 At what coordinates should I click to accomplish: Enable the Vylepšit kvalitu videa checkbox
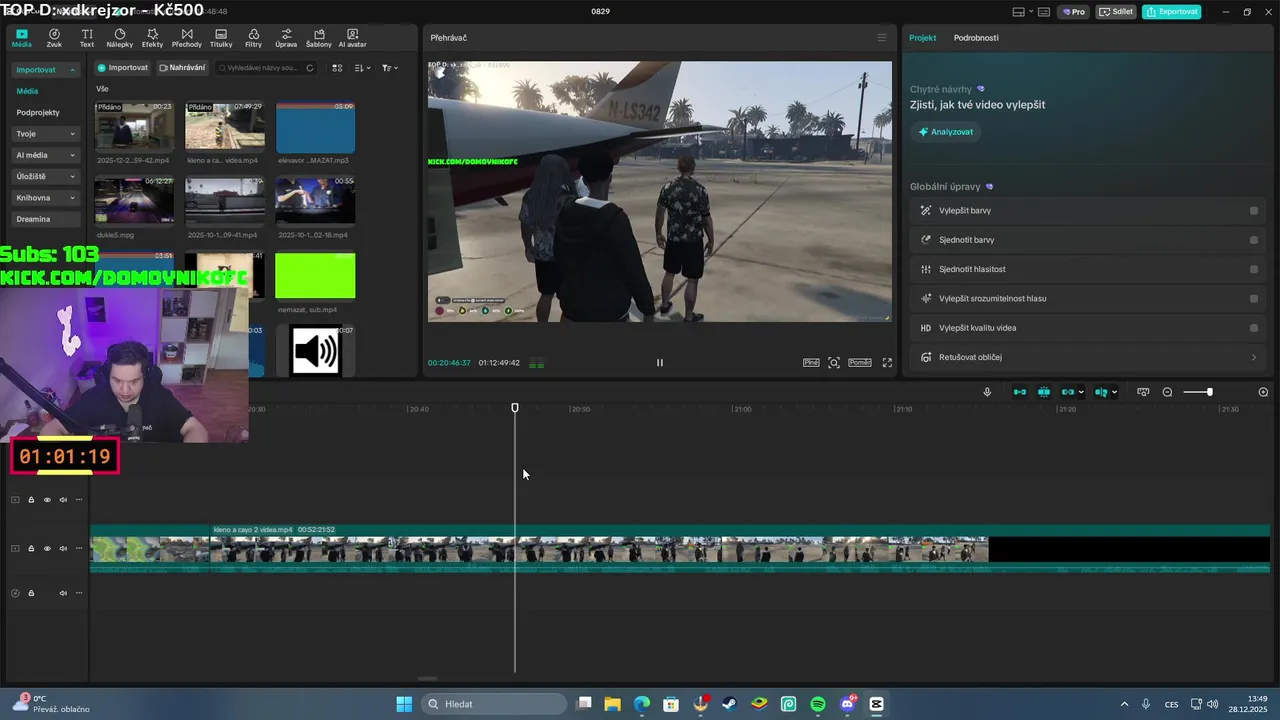(1254, 328)
